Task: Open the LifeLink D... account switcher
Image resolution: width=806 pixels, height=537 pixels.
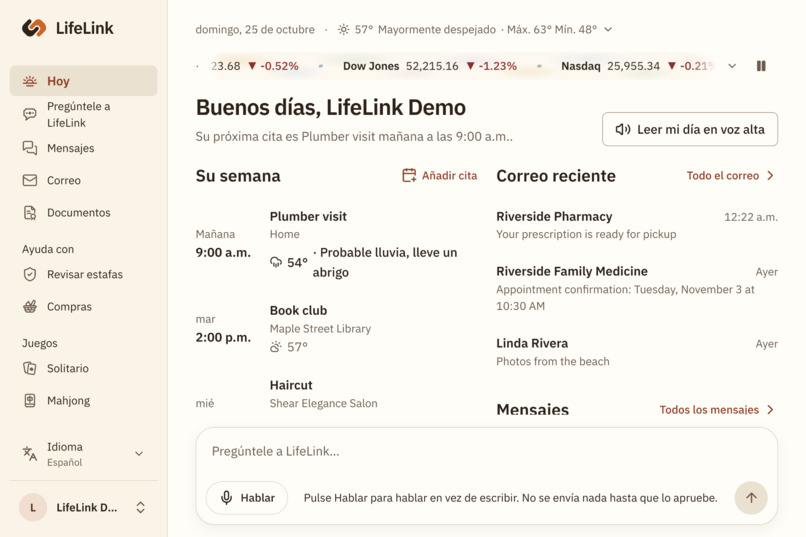Action: (x=83, y=508)
